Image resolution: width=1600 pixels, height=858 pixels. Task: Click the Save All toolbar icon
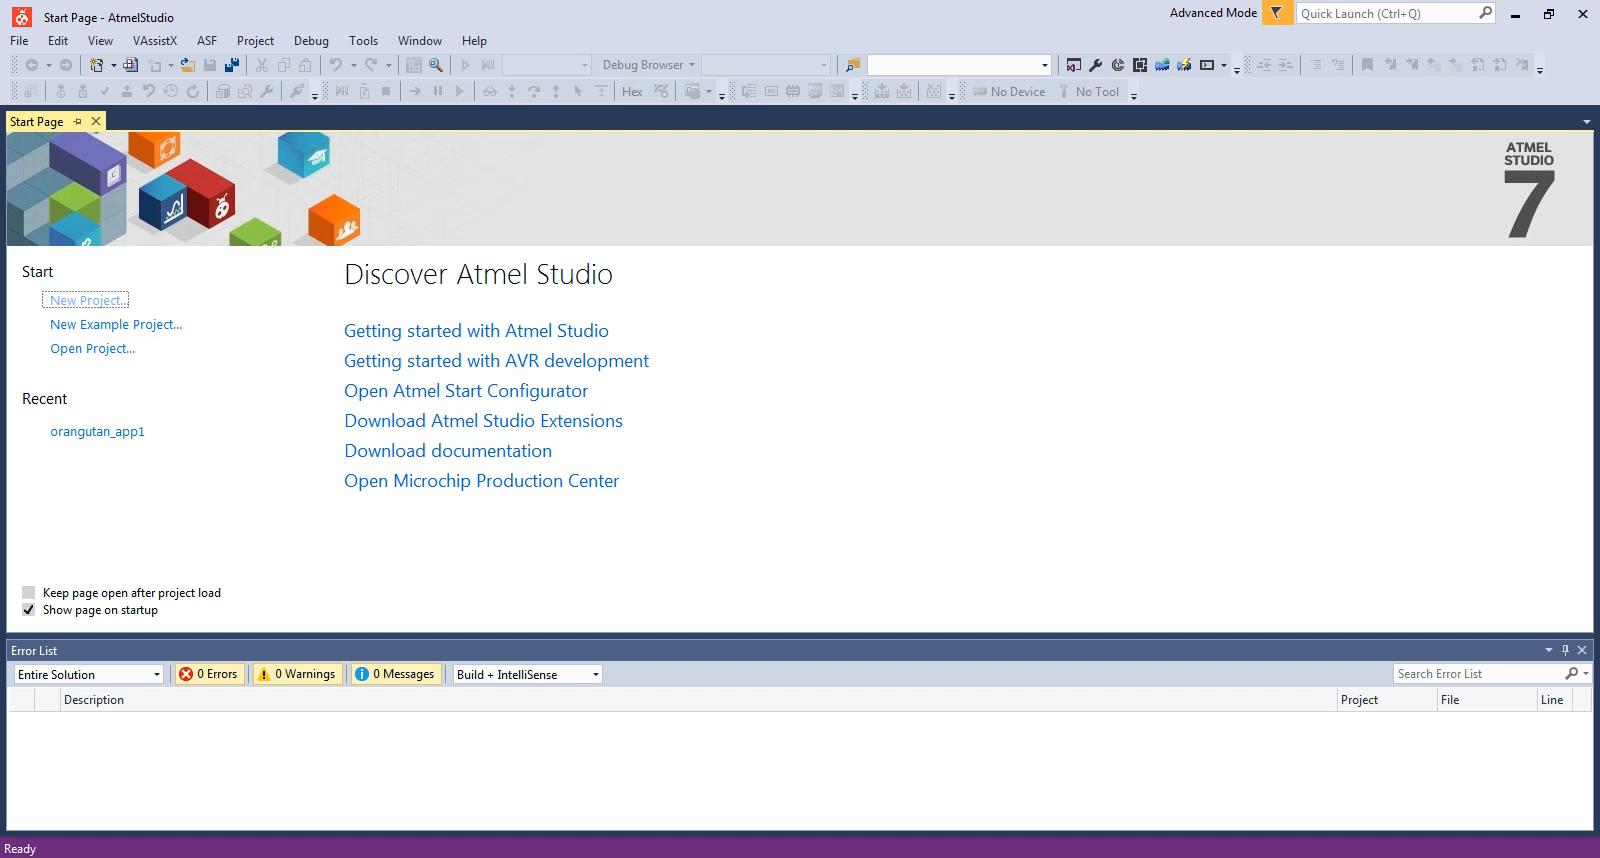tap(232, 65)
